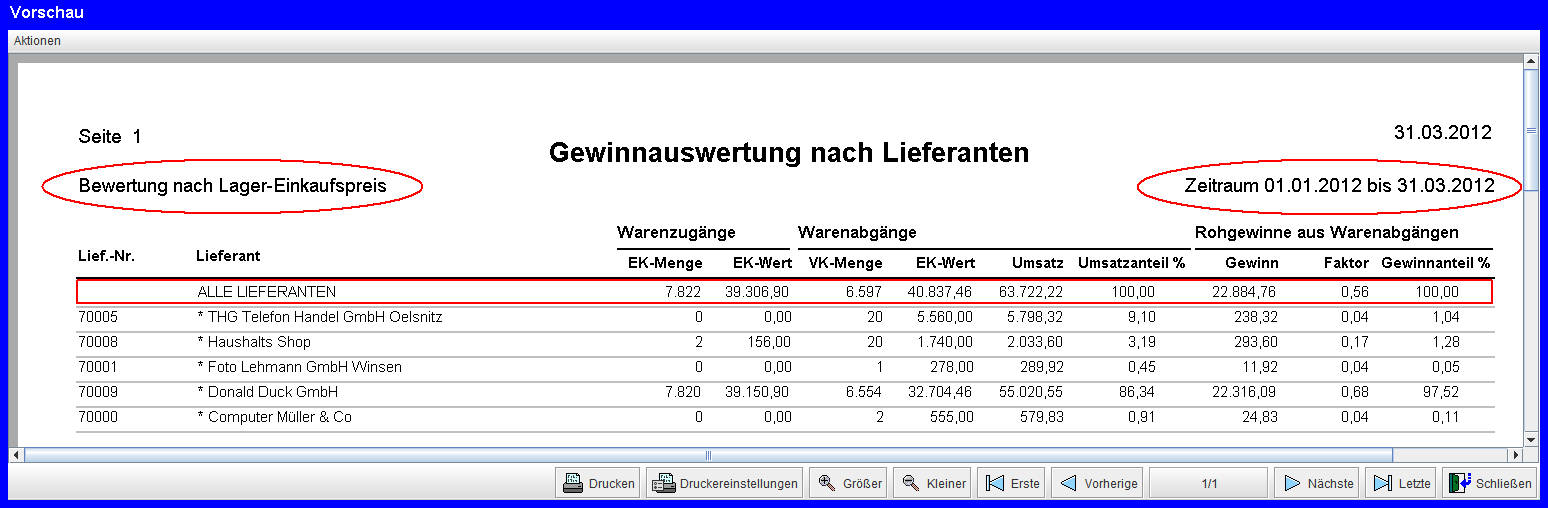1548x508 pixels.
Task: Zoom in with the Größer magnifier
Action: [848, 483]
